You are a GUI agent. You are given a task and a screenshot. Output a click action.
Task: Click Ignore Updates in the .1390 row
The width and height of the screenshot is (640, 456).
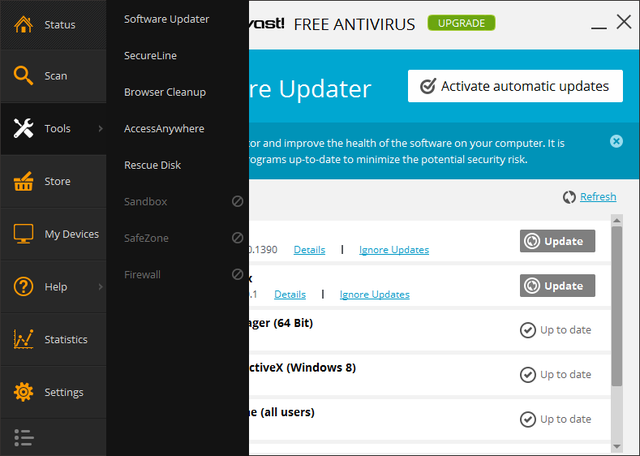point(394,249)
